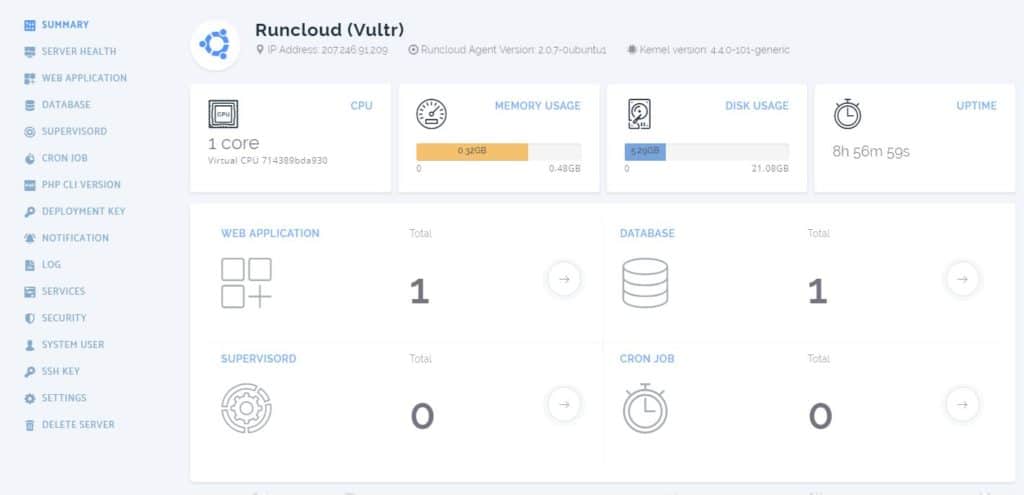Open the Server Health menu item
Image resolution: width=1024 pixels, height=495 pixels.
pyautogui.click(x=79, y=52)
